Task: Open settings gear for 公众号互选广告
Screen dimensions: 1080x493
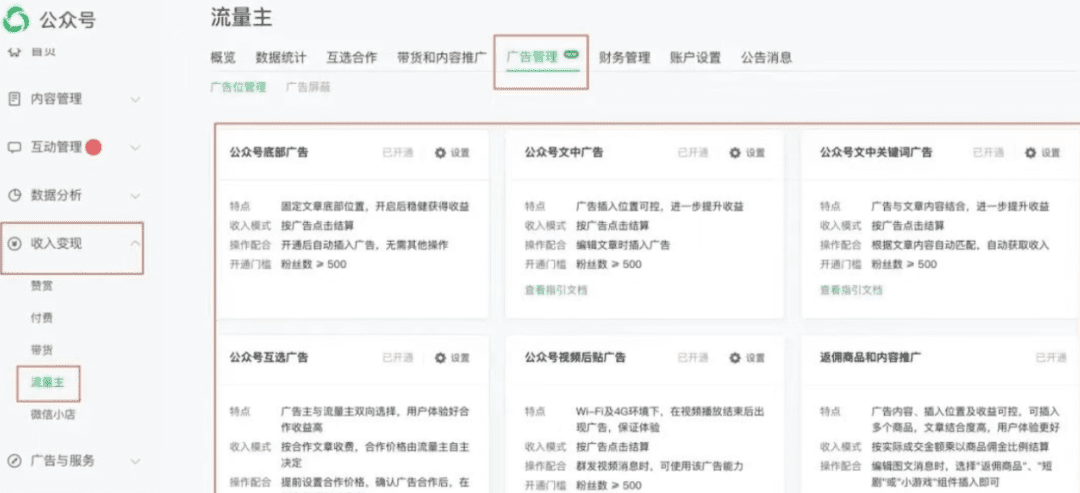Action: point(441,358)
